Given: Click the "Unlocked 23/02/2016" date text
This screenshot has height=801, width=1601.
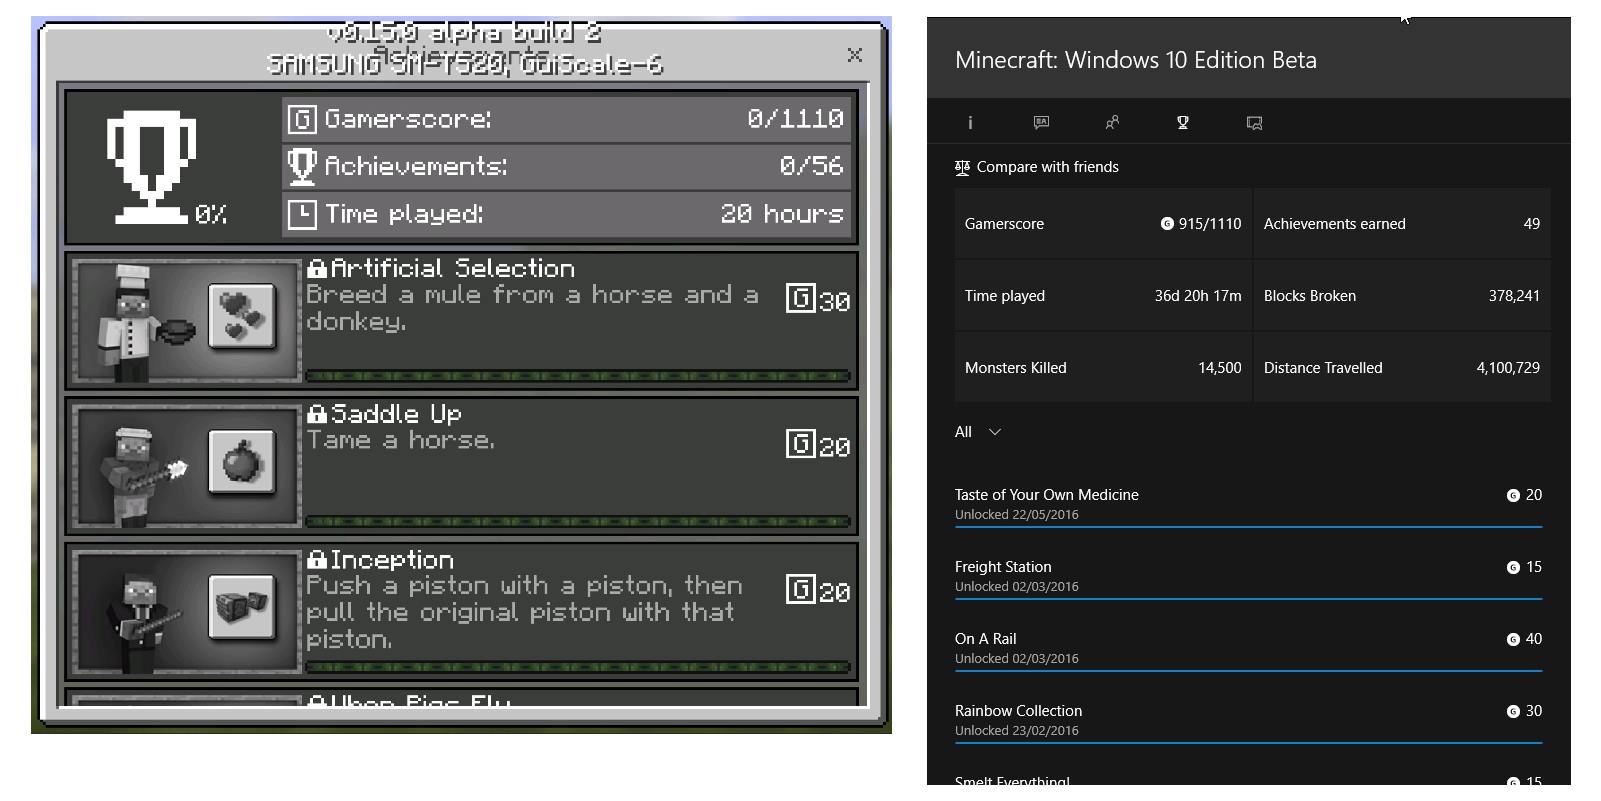Looking at the screenshot, I should (x=1016, y=731).
